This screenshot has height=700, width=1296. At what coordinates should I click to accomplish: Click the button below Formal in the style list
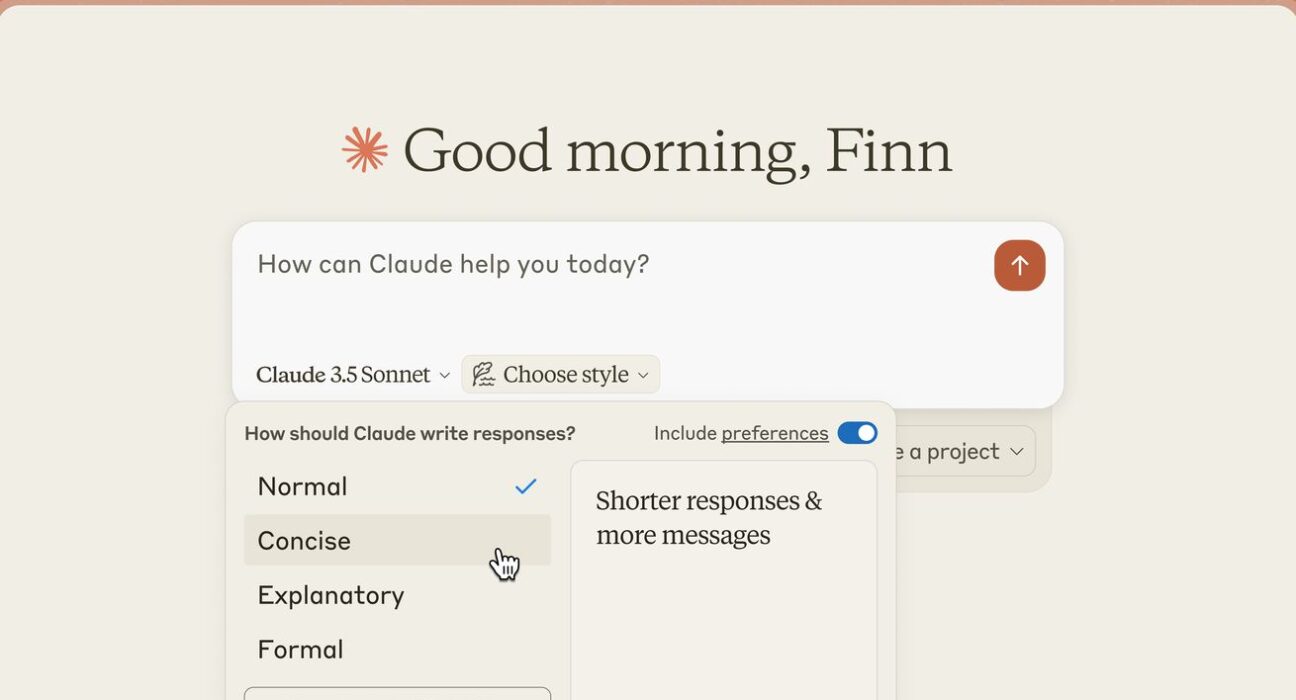[x=397, y=693]
